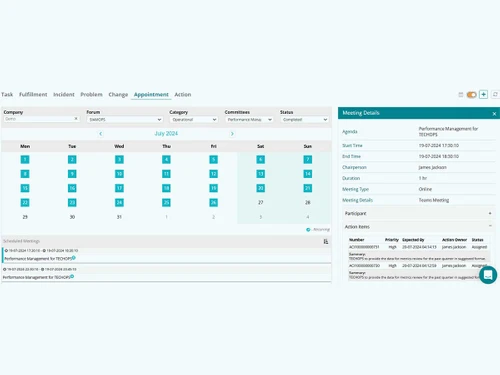
Task: Select calendar day 3
Action: click(119, 159)
